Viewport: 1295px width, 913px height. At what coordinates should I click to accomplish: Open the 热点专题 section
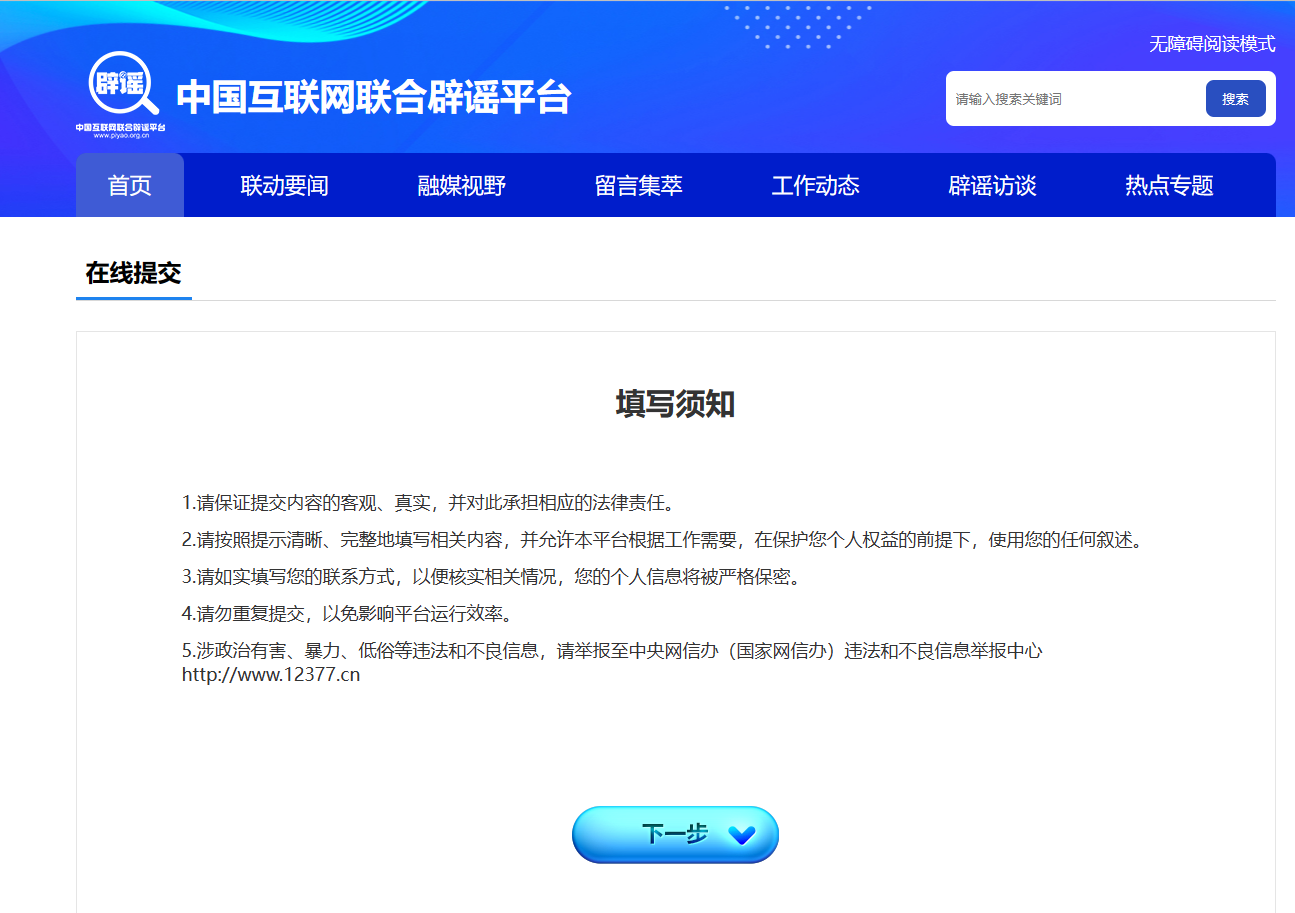[1167, 185]
